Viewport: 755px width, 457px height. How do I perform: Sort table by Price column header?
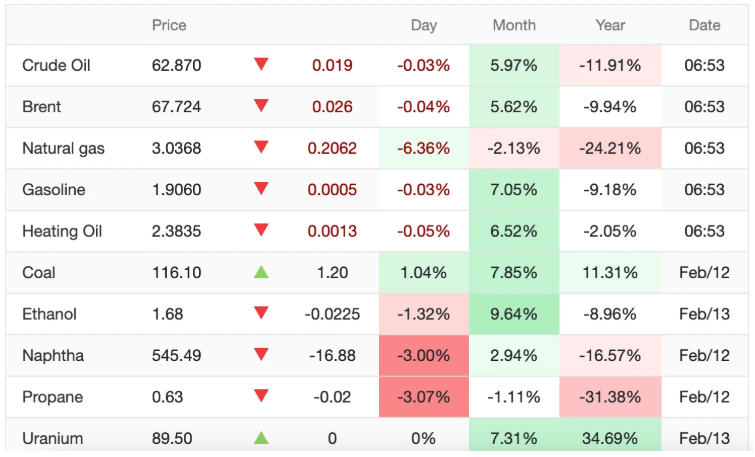169,25
